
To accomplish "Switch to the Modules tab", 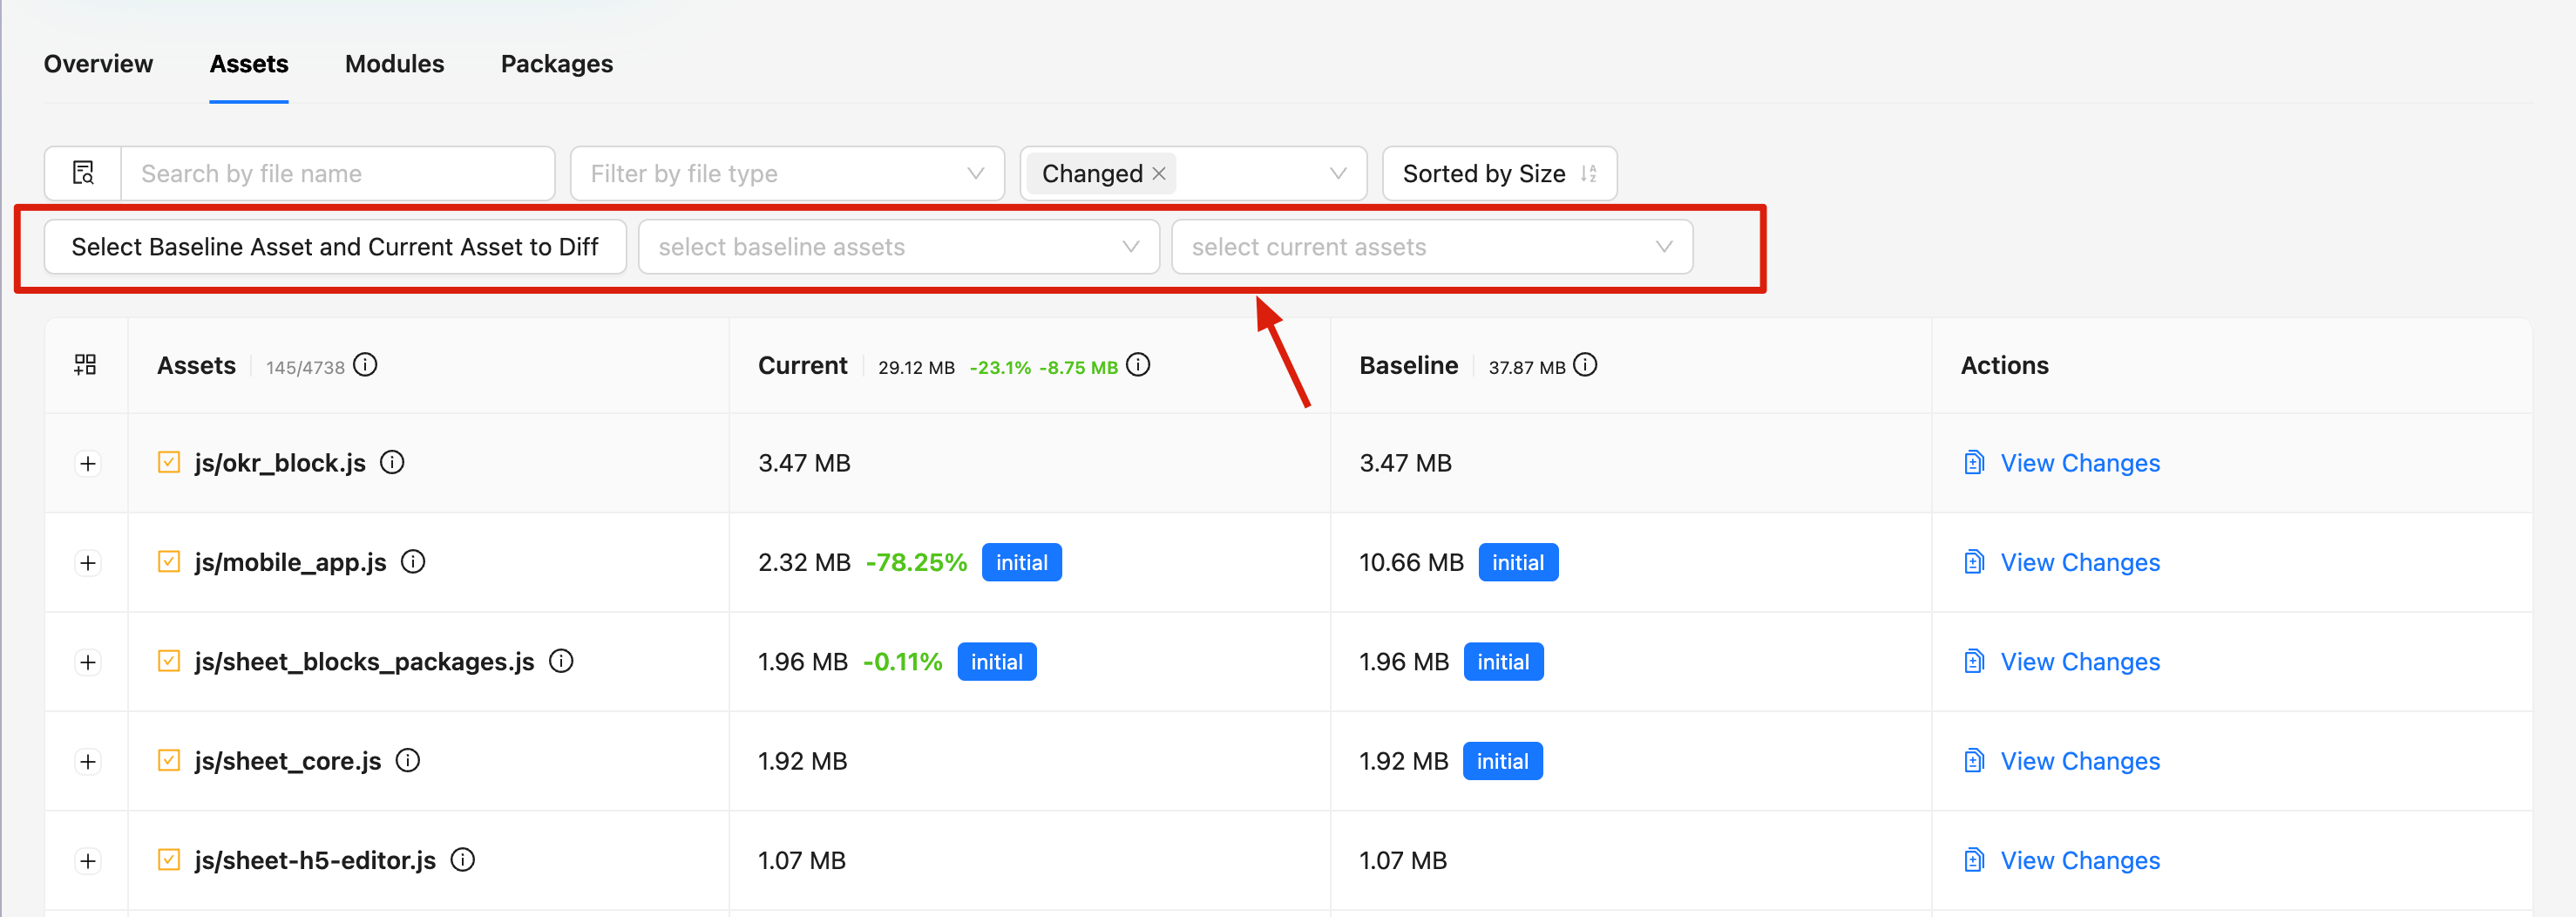I will (x=394, y=64).
